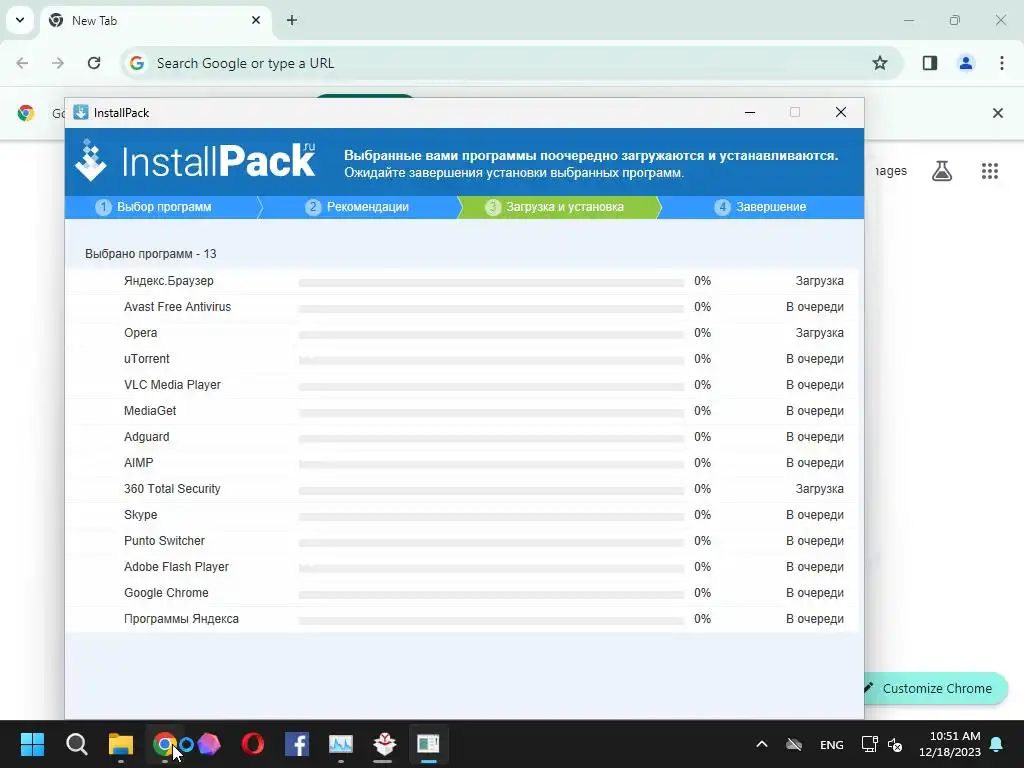Select the Adguard row name

(x=147, y=437)
